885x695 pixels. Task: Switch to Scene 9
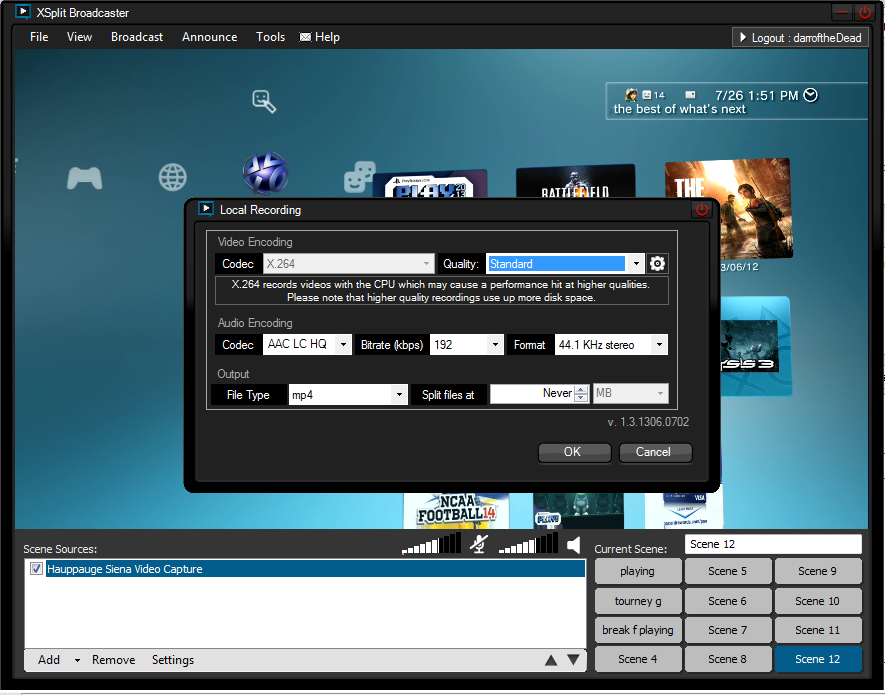click(818, 571)
